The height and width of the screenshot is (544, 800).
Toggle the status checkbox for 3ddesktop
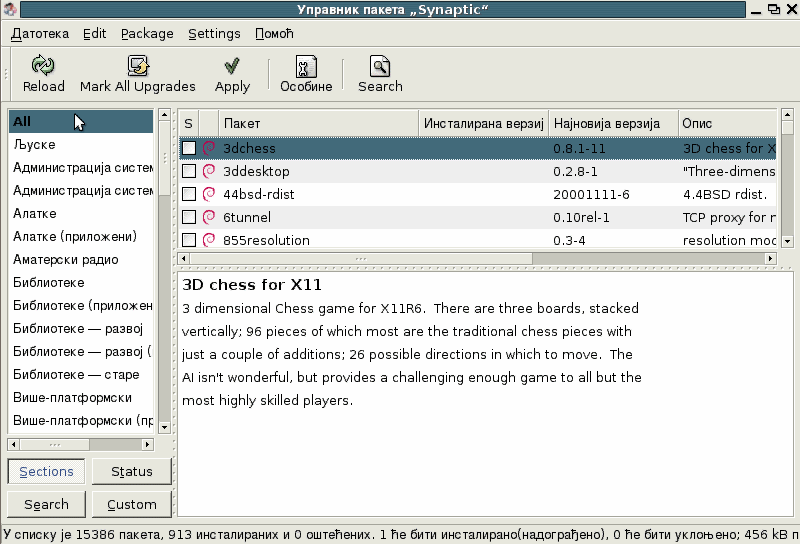click(189, 171)
